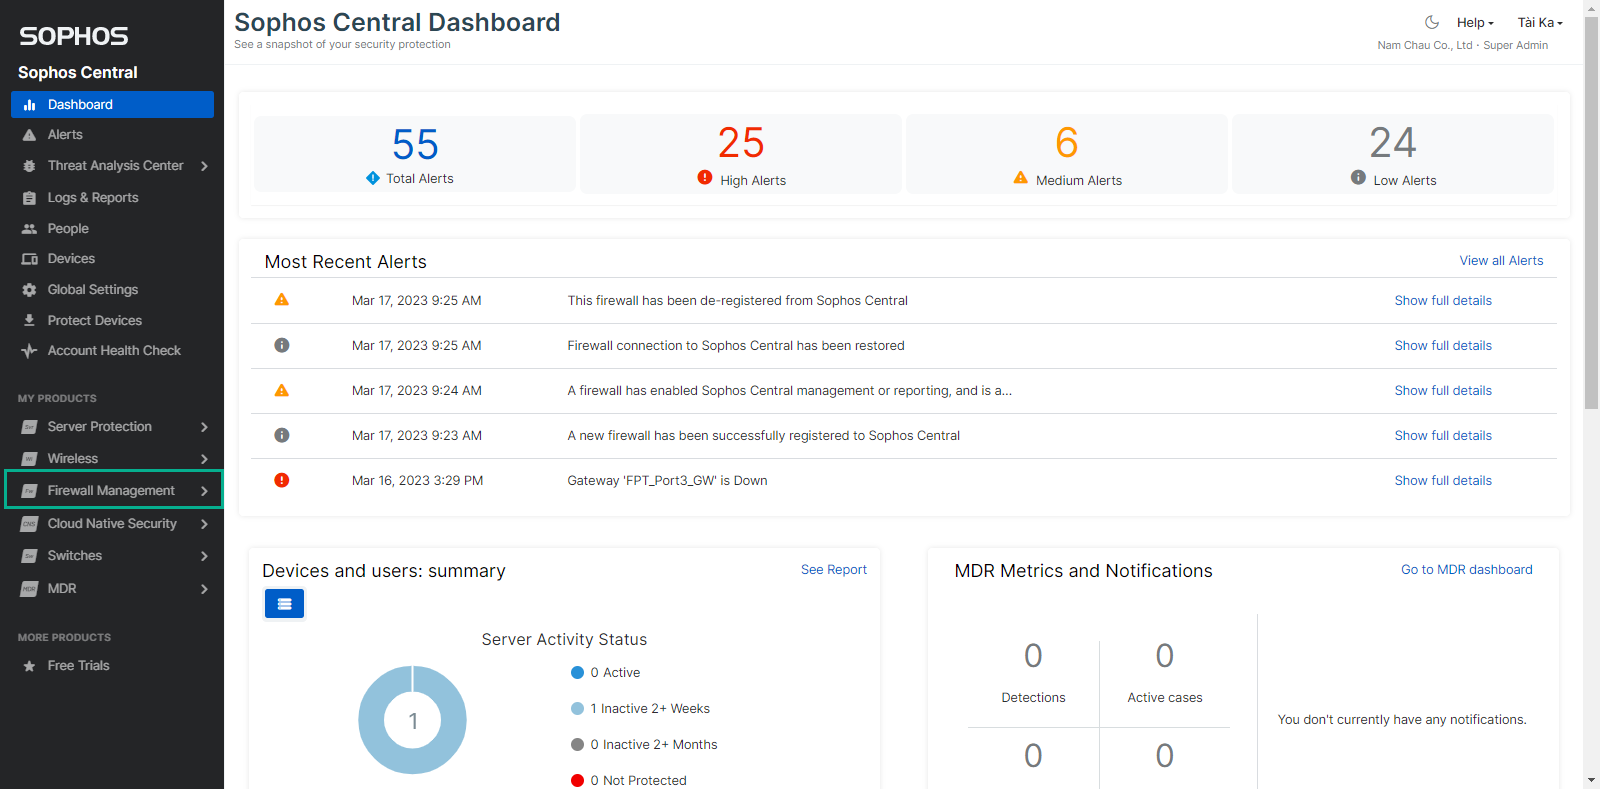Expand the Cloud Native Security chevron
The height and width of the screenshot is (789, 1600).
tap(204, 524)
